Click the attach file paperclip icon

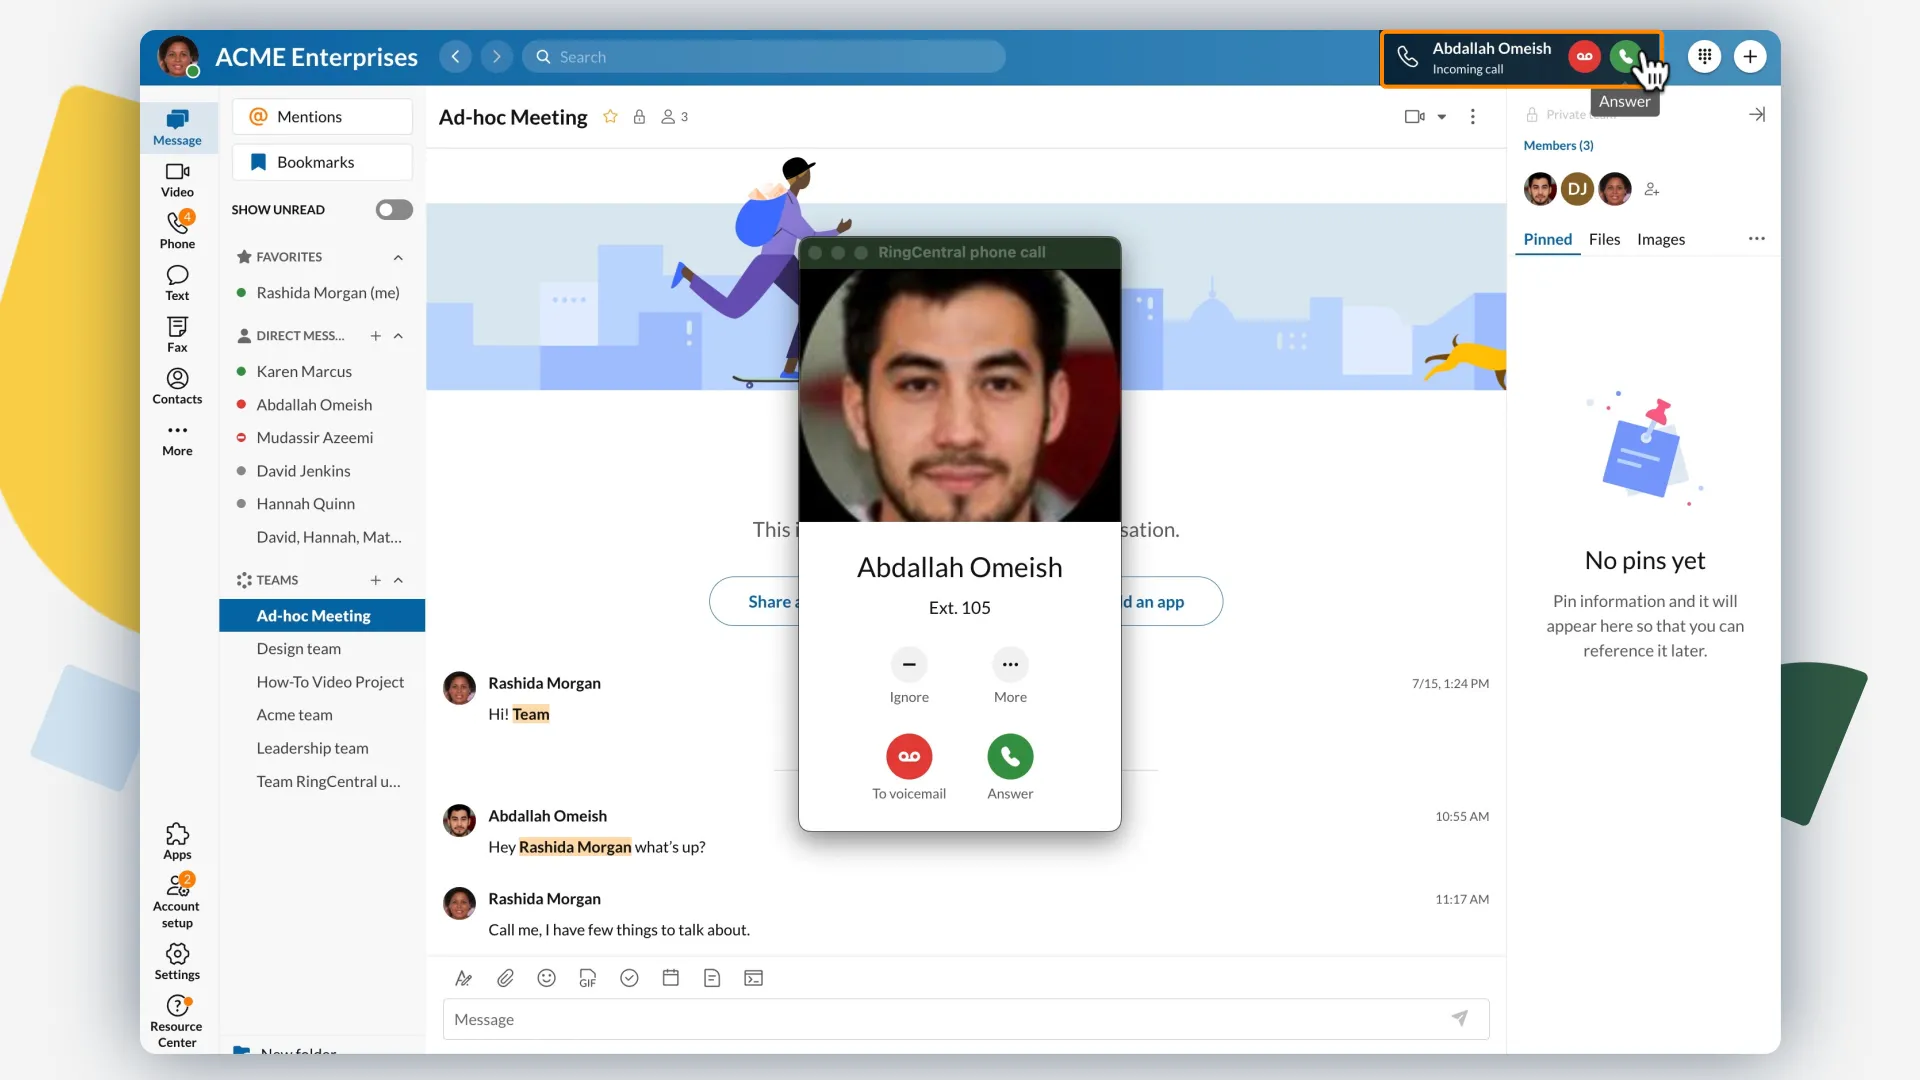click(505, 978)
